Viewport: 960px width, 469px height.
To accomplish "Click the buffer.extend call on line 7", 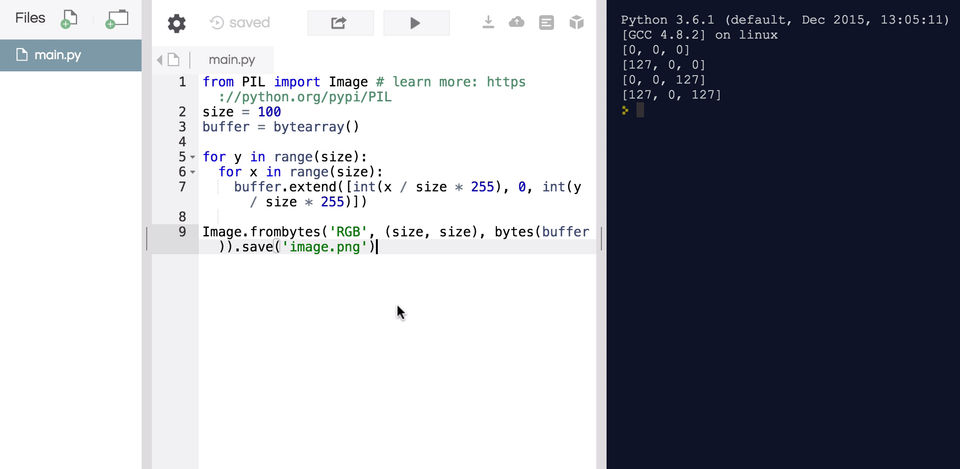I will (x=288, y=187).
